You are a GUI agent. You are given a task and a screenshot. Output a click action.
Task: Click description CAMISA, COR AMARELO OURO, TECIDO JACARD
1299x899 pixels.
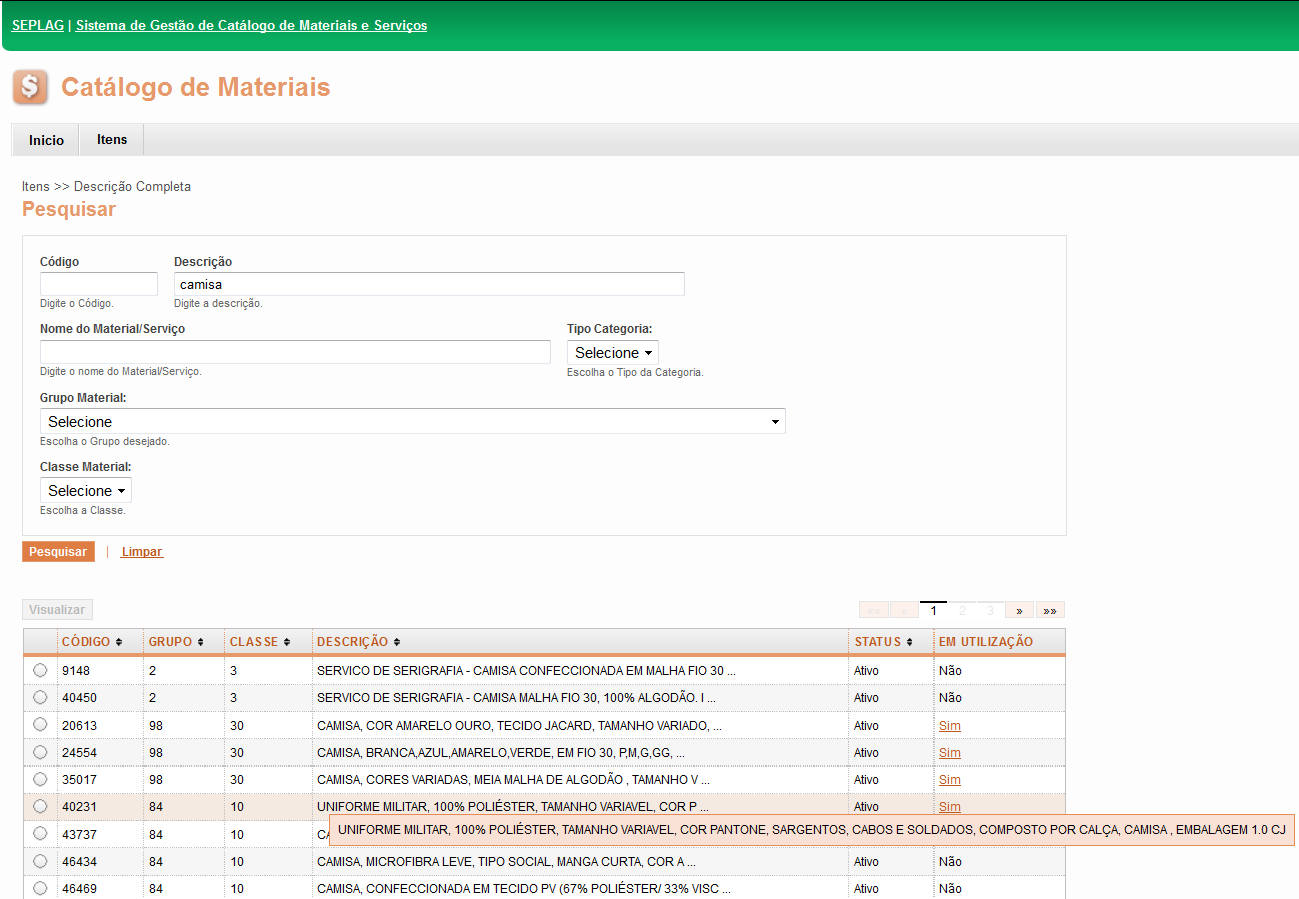tap(519, 725)
